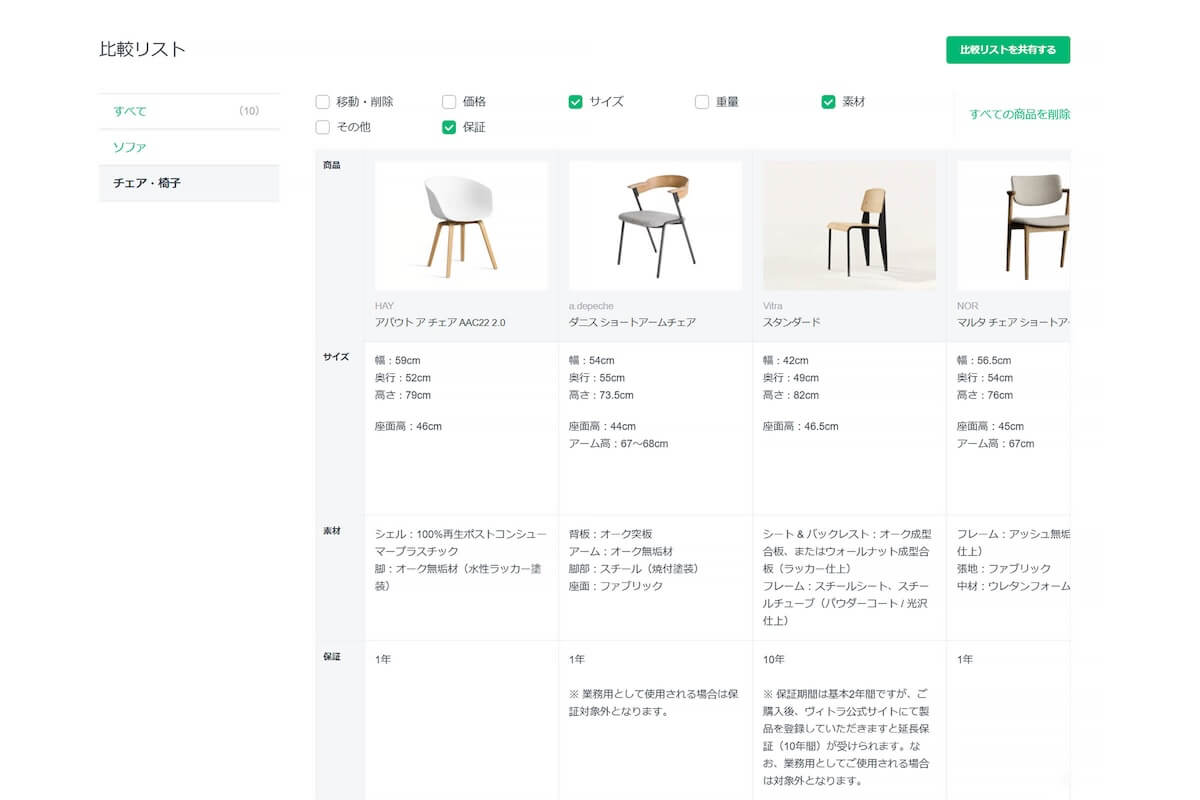Click the すべての商品を削除 link
This screenshot has width=1200, height=800.
[1018, 114]
